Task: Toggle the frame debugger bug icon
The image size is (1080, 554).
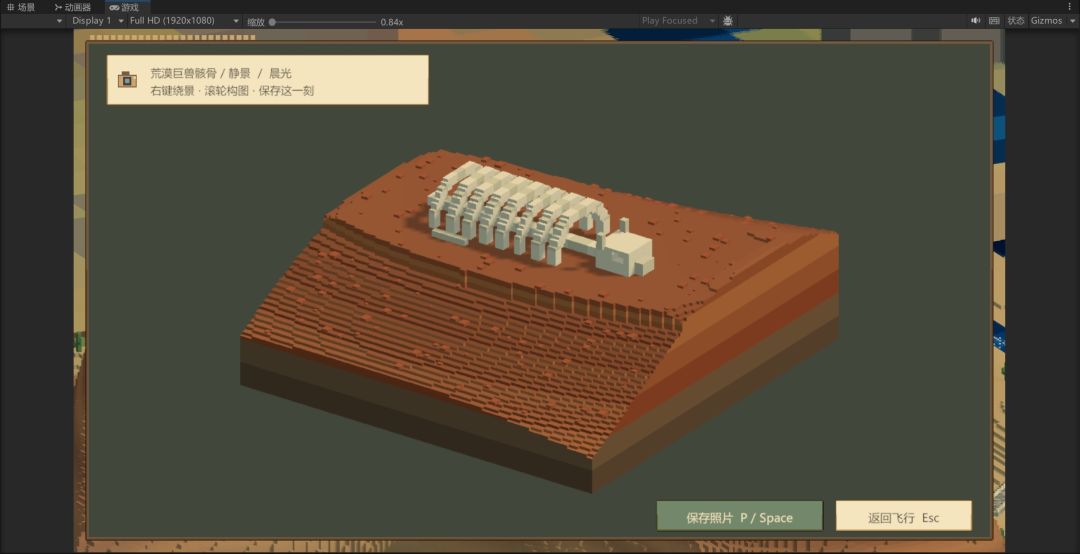Action: [728, 21]
